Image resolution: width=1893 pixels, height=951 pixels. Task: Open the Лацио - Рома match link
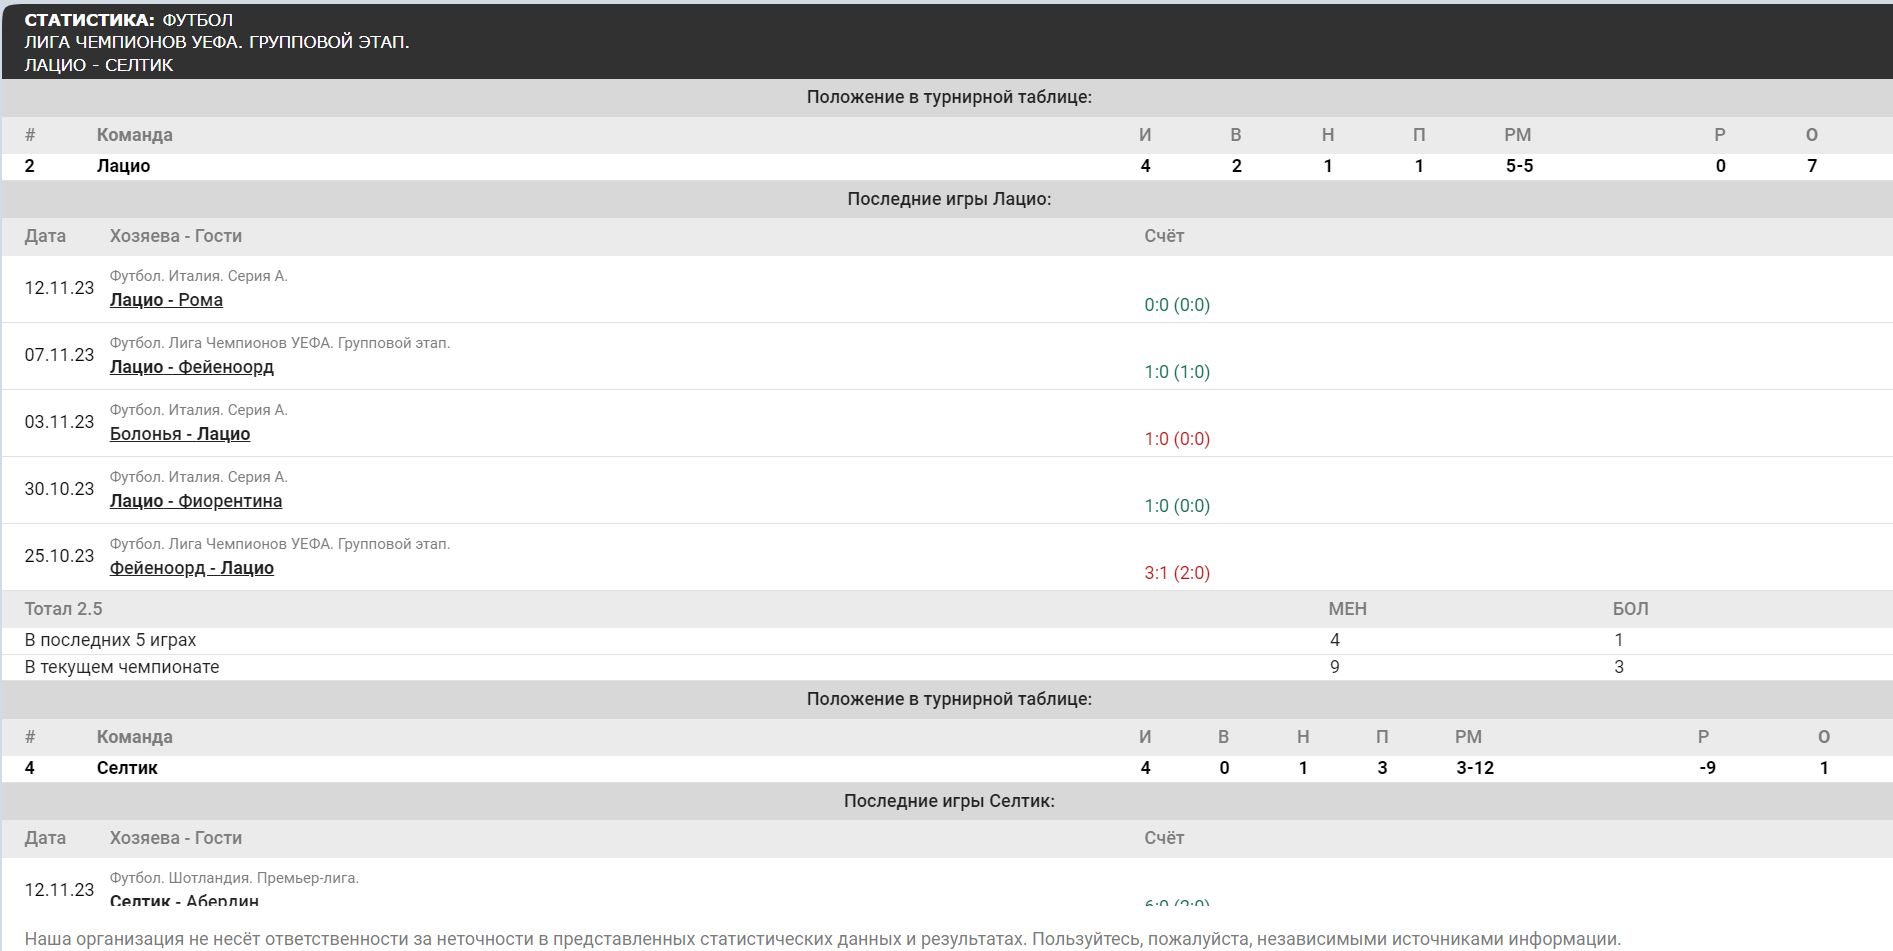pos(166,300)
